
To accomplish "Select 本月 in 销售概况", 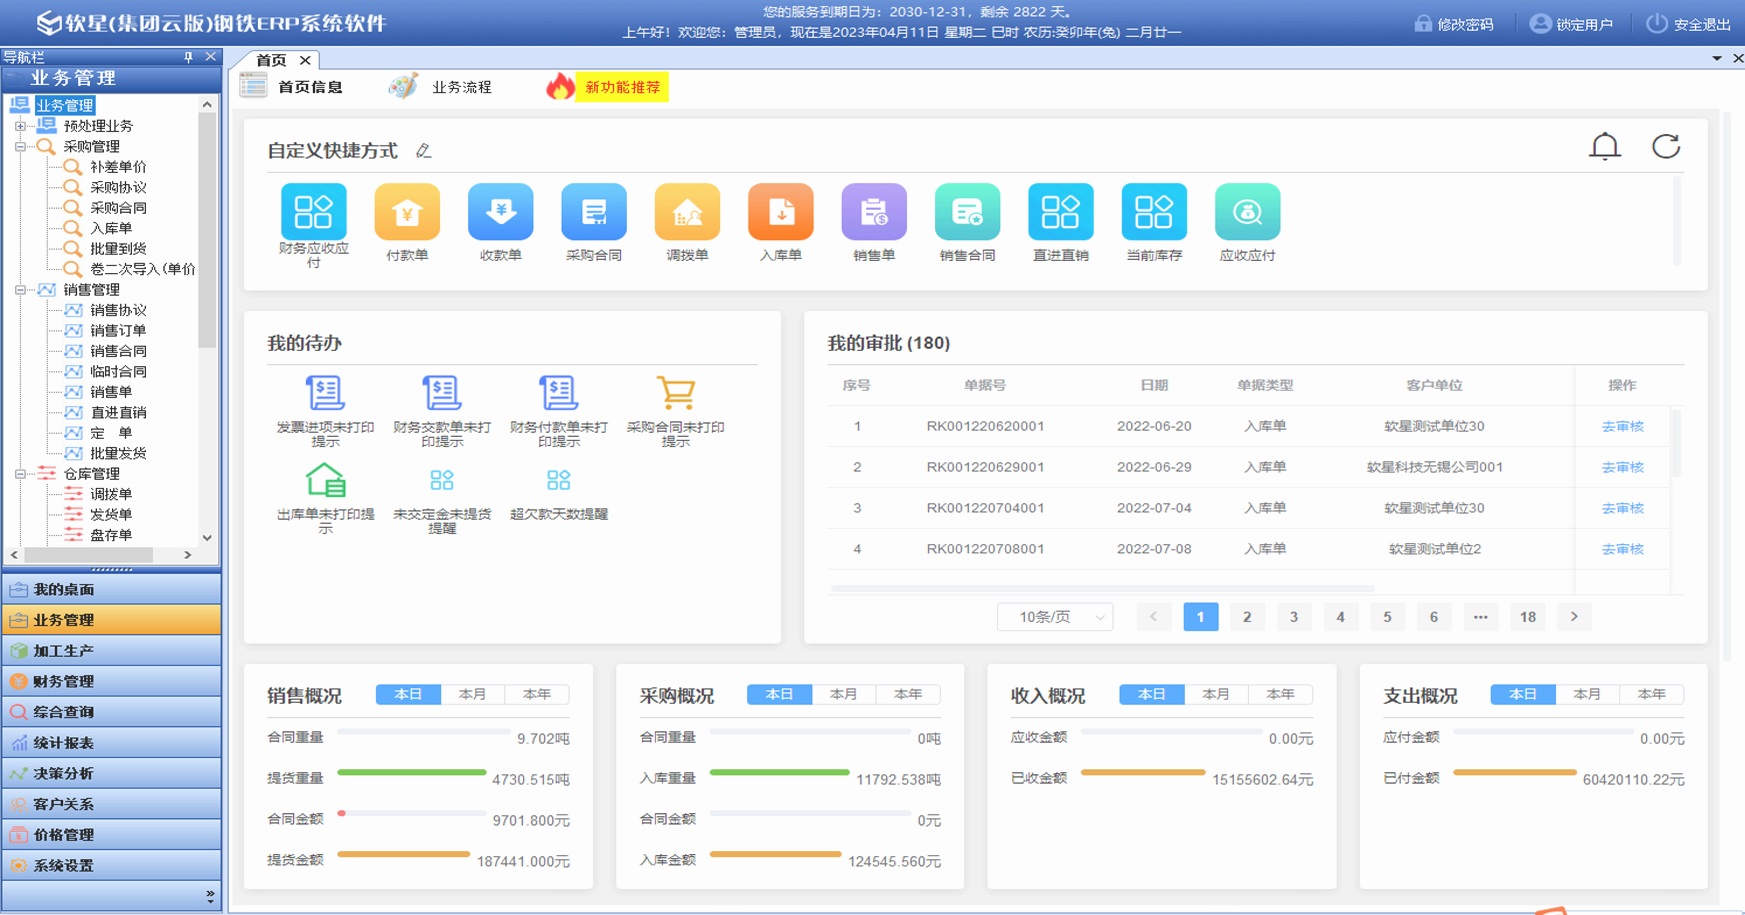I will (472, 694).
